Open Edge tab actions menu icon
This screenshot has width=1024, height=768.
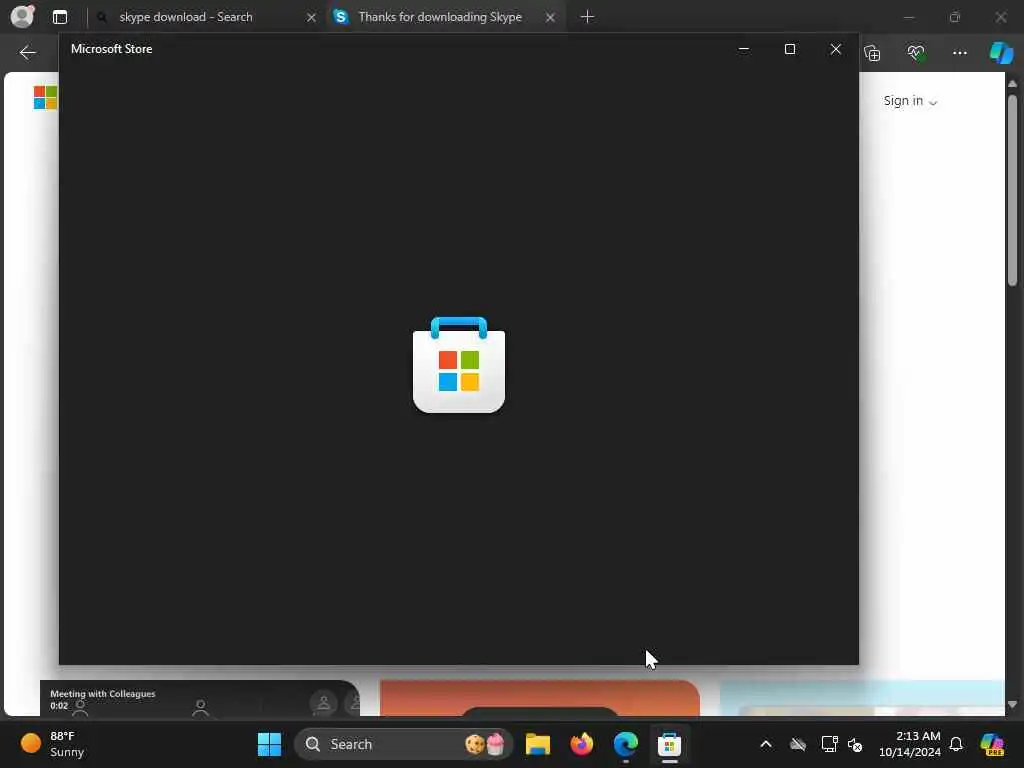coord(59,17)
